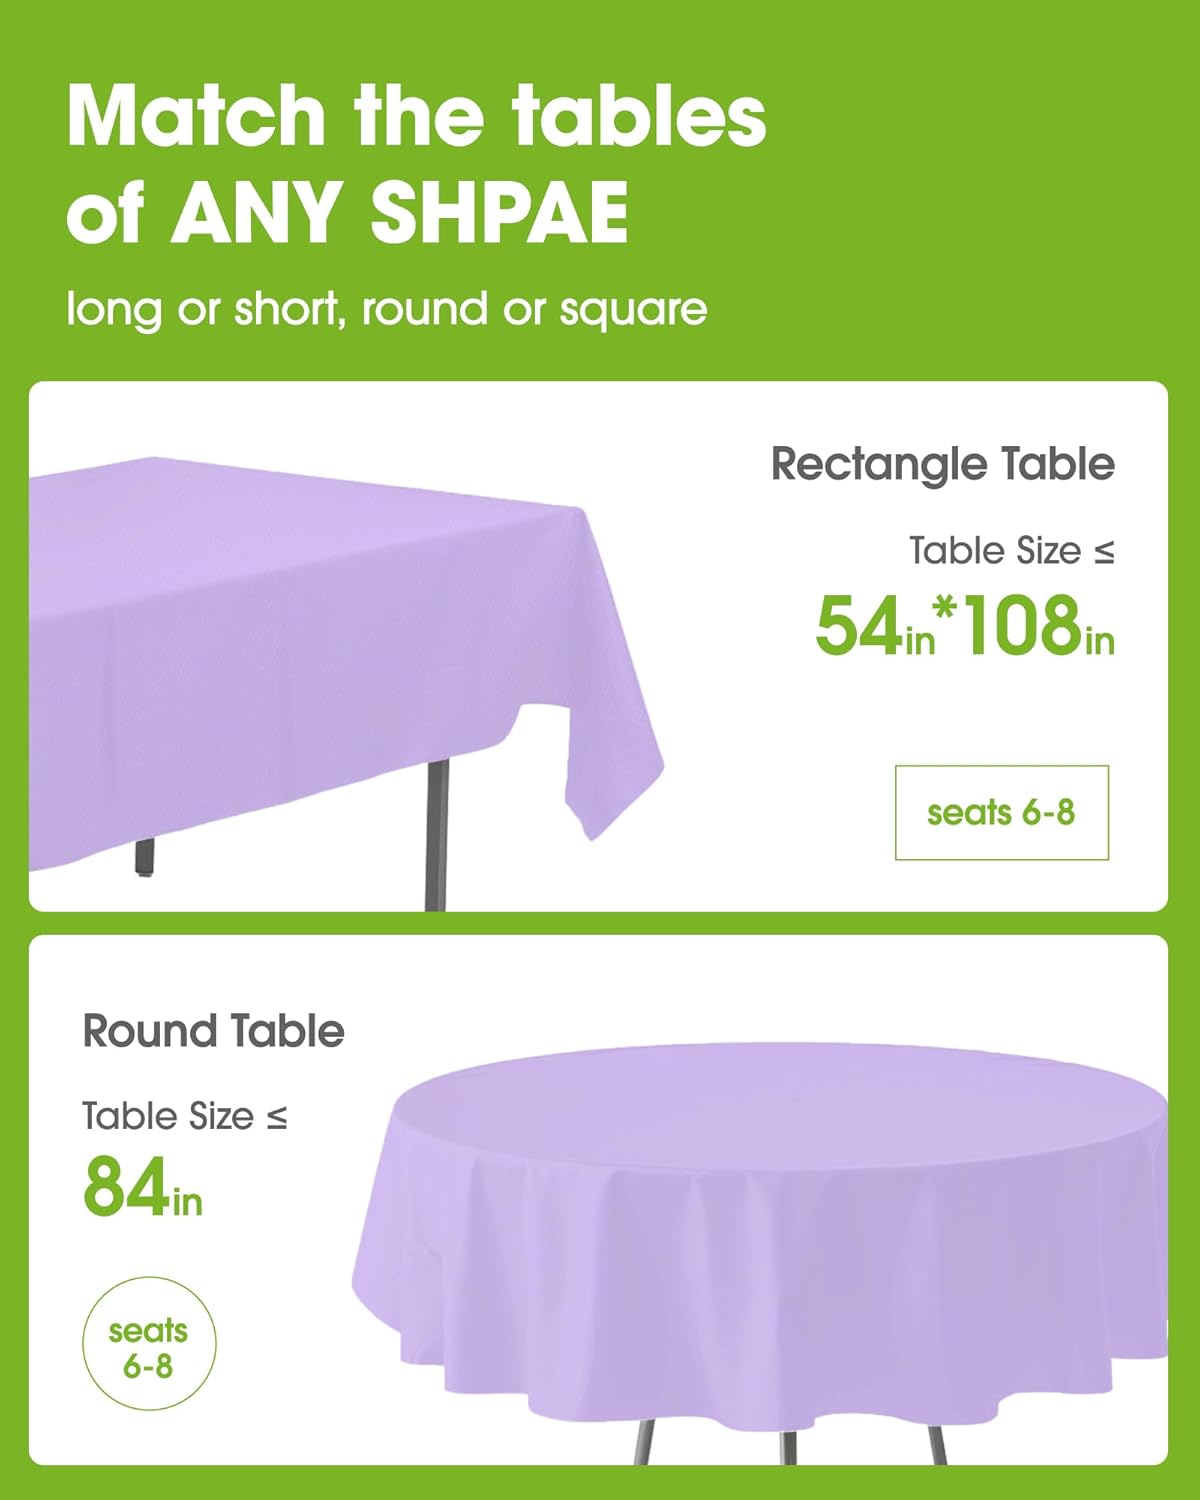Click the "84in" round table size
The height and width of the screenshot is (1500, 1200).
[142, 1187]
